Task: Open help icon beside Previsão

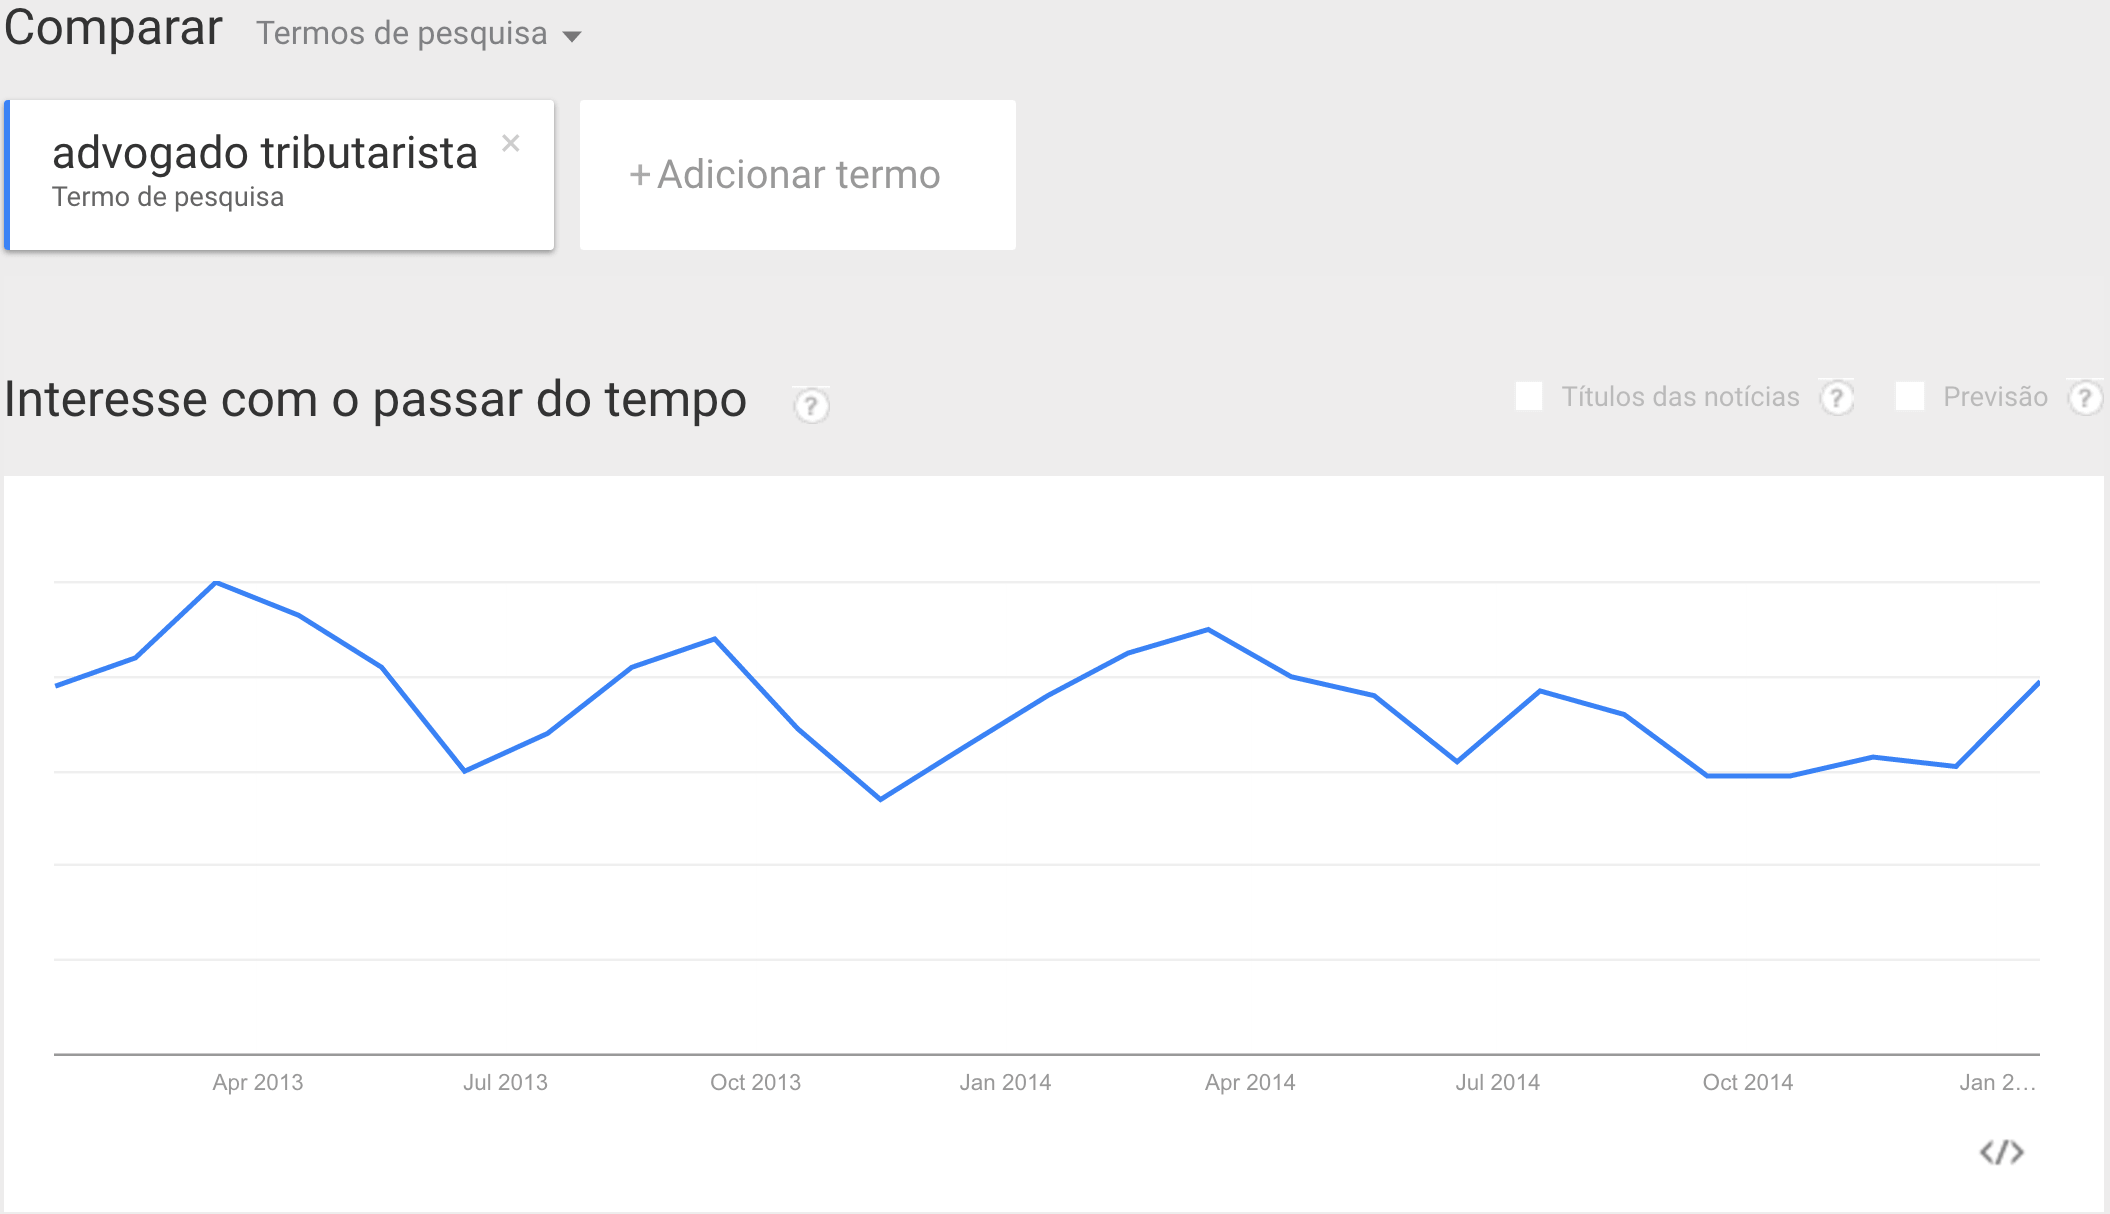Action: click(2084, 398)
